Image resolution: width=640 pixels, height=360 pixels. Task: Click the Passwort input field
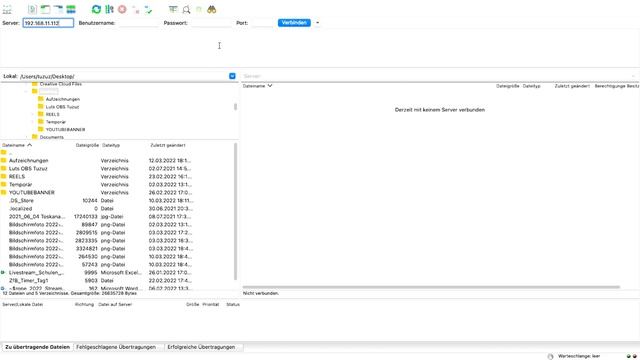(x=211, y=23)
